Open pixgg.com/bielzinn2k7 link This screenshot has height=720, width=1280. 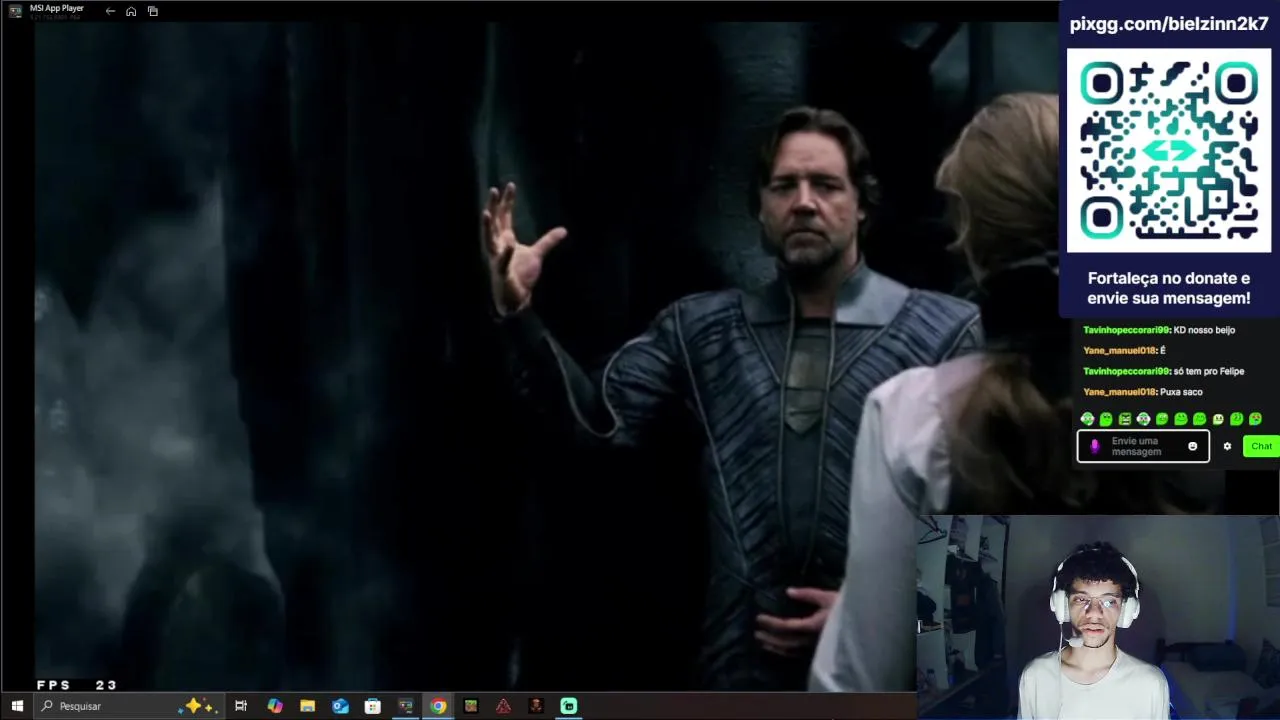coord(1169,24)
